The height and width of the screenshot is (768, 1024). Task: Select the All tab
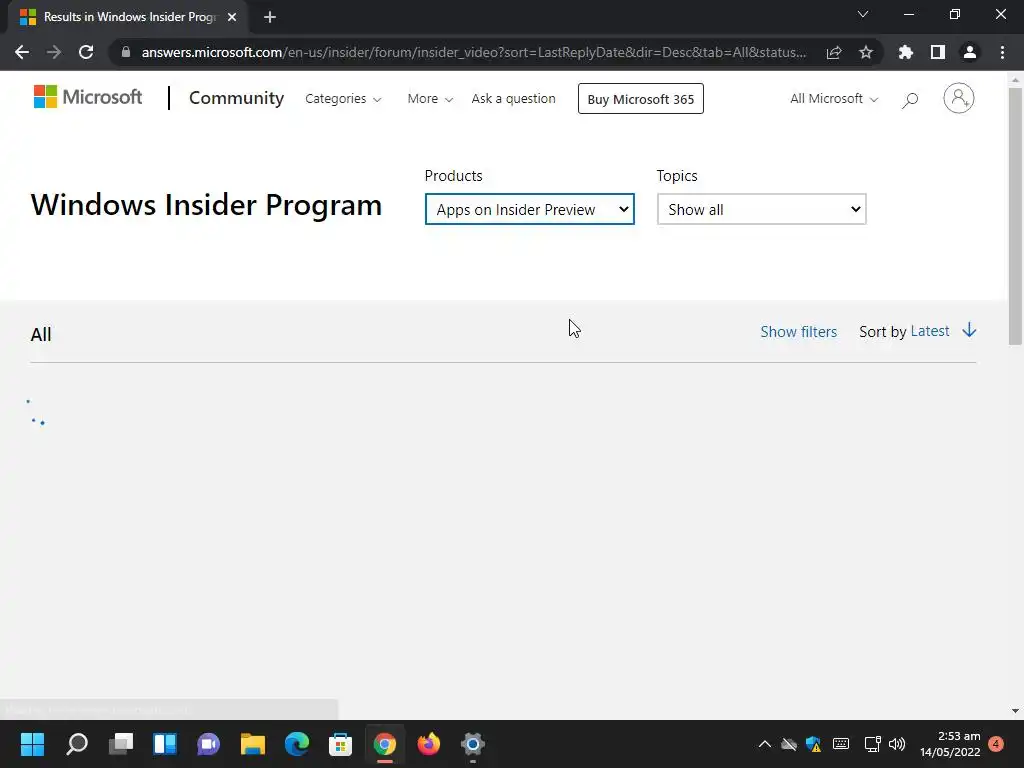click(40, 334)
